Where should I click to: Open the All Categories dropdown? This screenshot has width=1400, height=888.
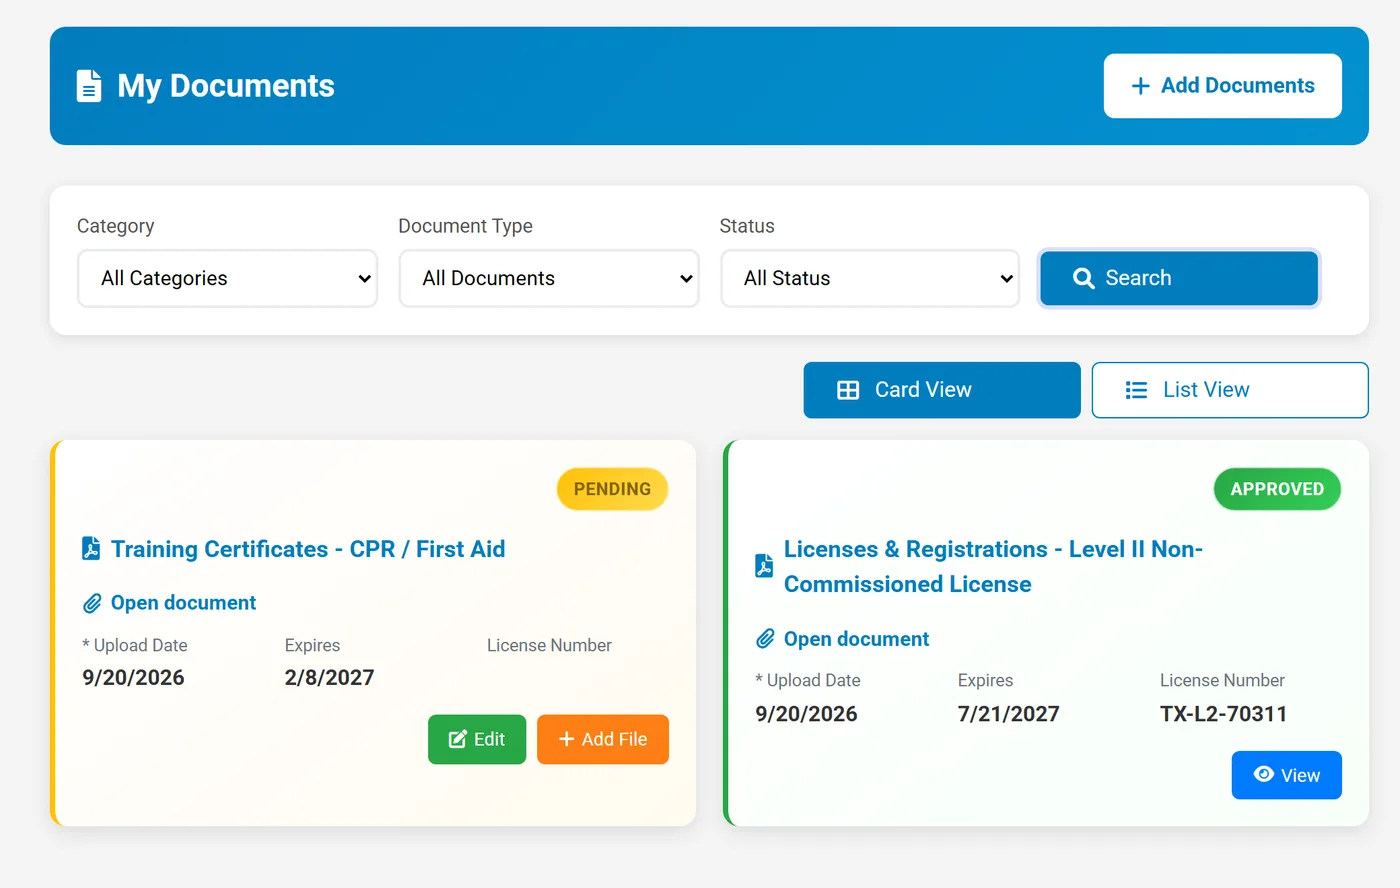click(x=227, y=278)
